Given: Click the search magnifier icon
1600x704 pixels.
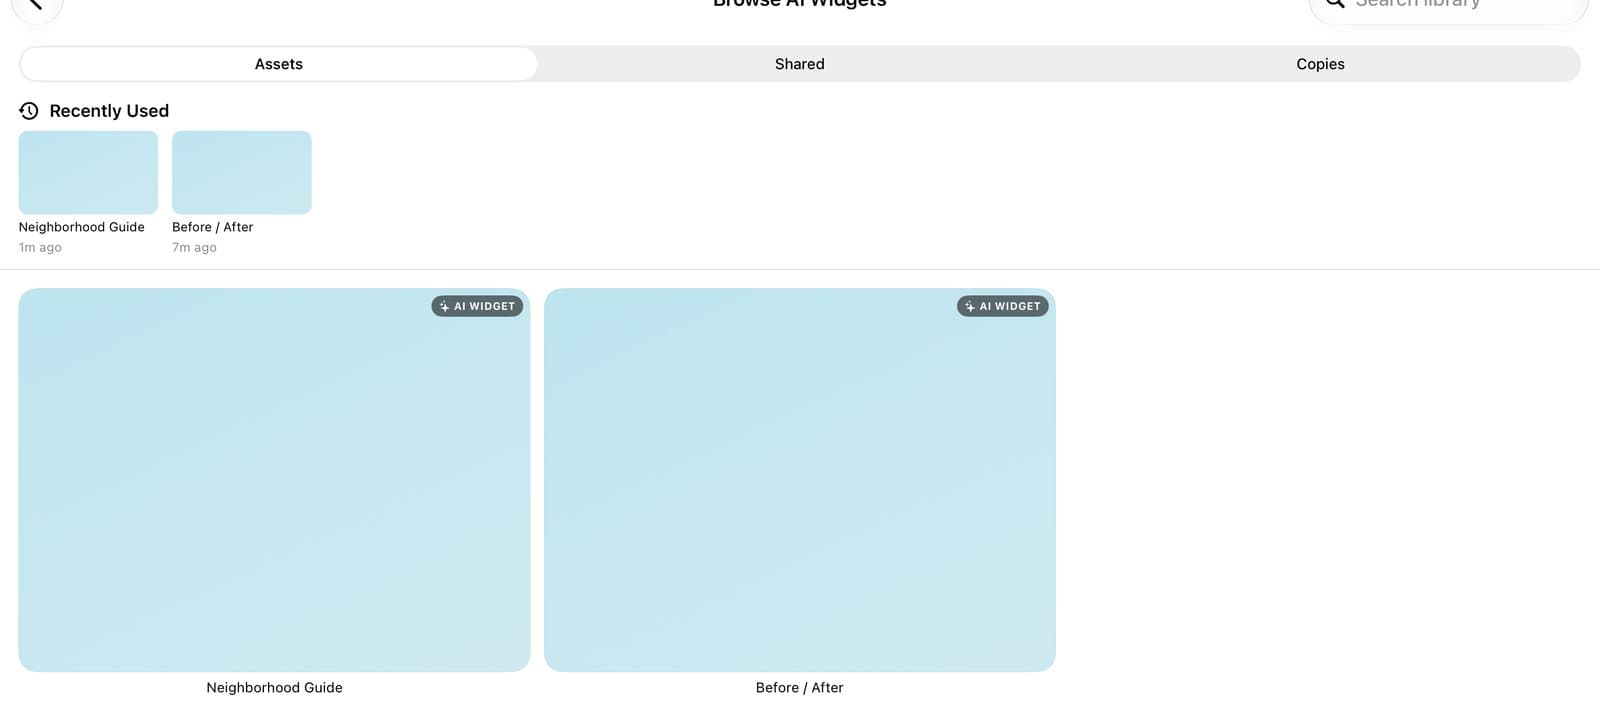Looking at the screenshot, I should click(1335, 4).
